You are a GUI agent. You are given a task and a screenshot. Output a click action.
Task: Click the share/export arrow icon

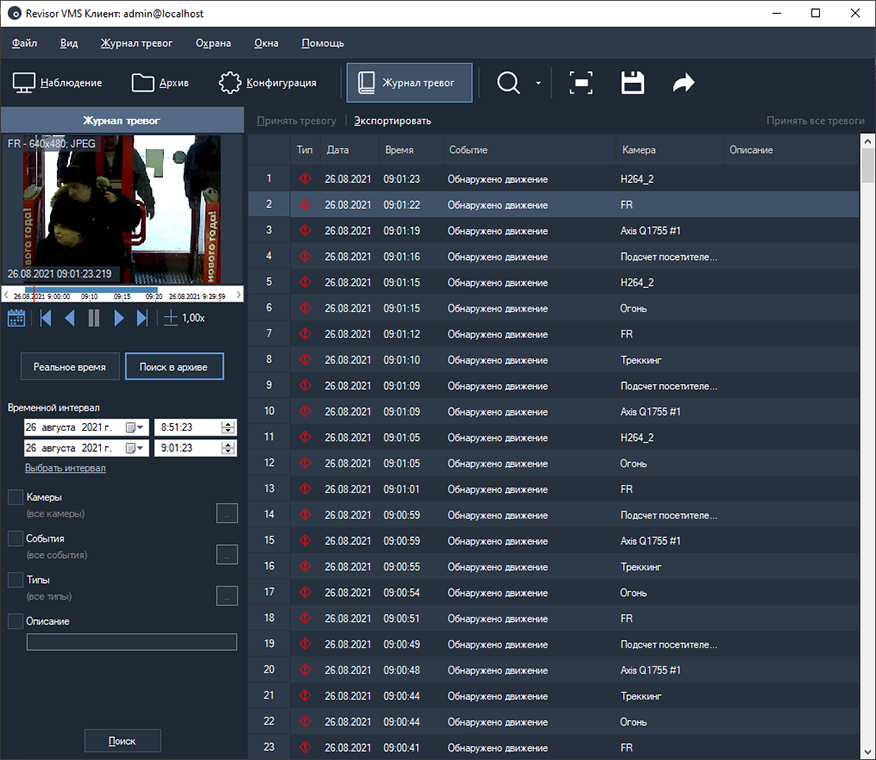683,83
